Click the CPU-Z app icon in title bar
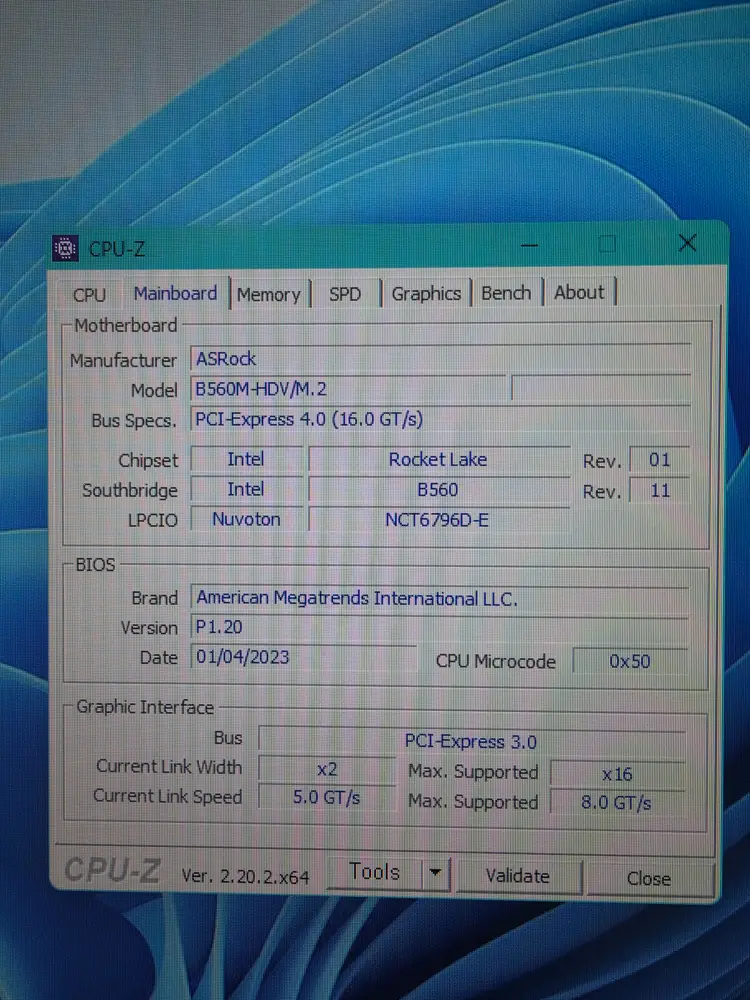Viewport: 750px width, 1000px height. (x=64, y=249)
